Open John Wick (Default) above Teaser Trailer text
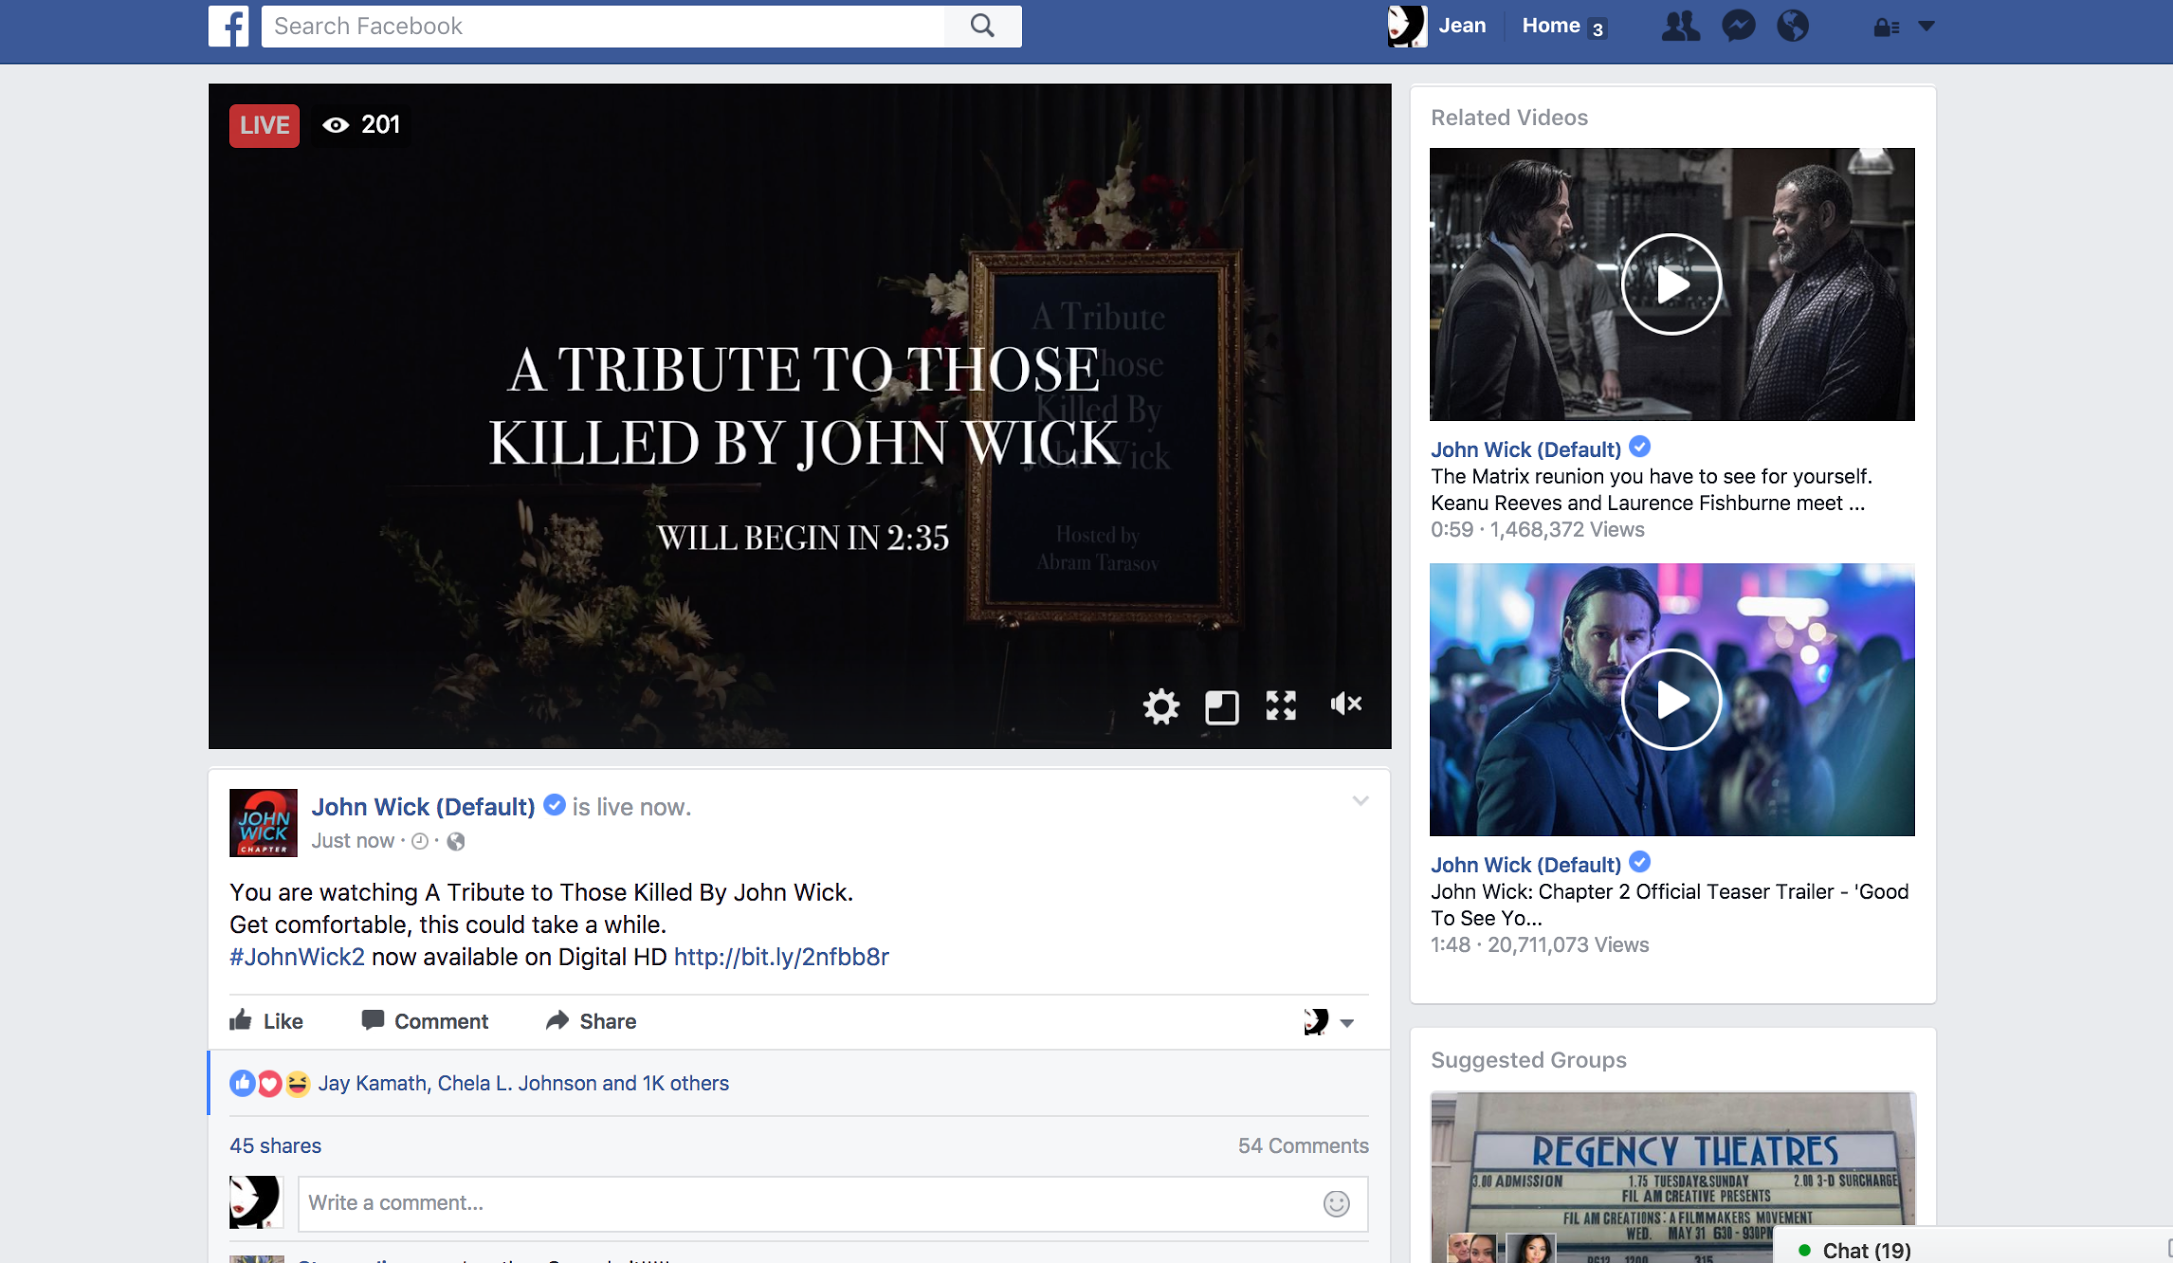Viewport: 2173px width, 1263px height. tap(1525, 865)
